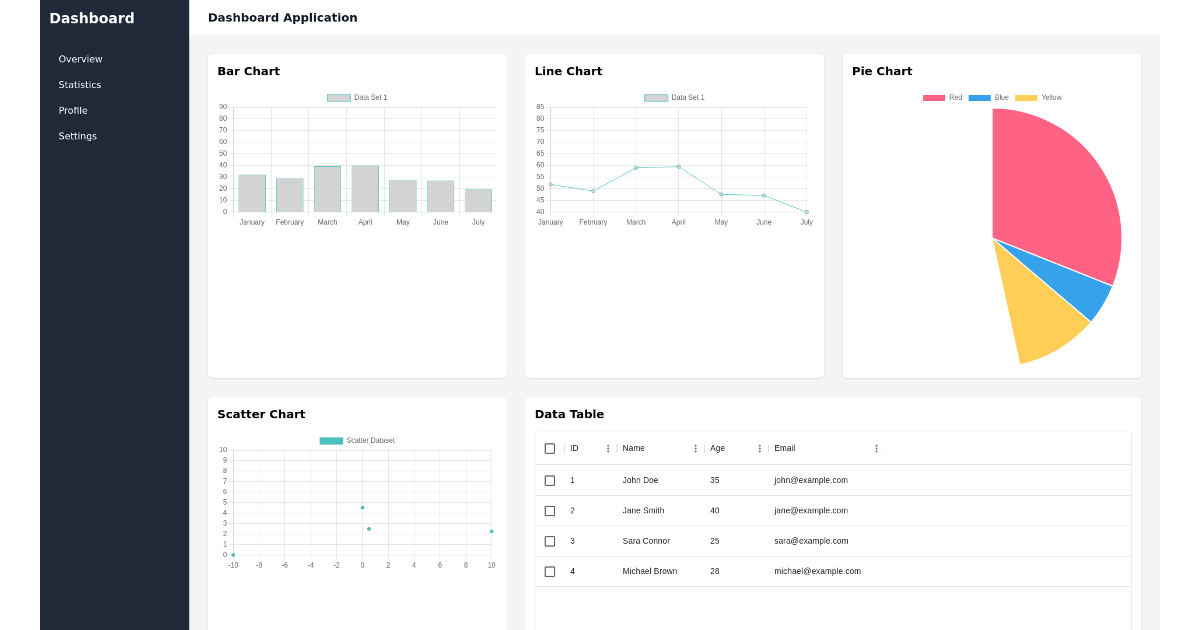This screenshot has width=1200, height=630.
Task: Open the Age column options menu
Action: click(x=760, y=448)
